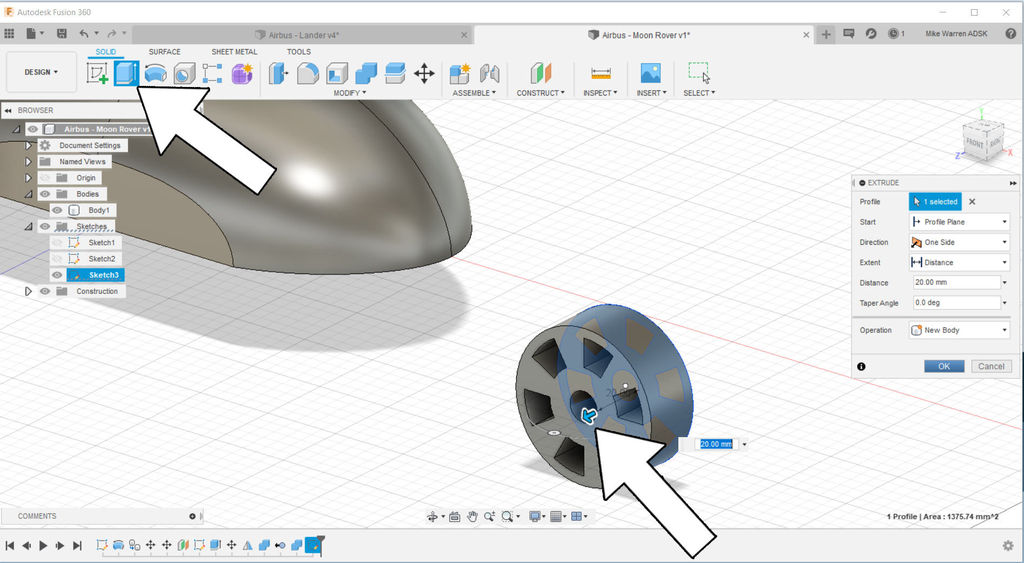The height and width of the screenshot is (563, 1024).
Task: Click the extrude info icon
Action: [x=861, y=366]
